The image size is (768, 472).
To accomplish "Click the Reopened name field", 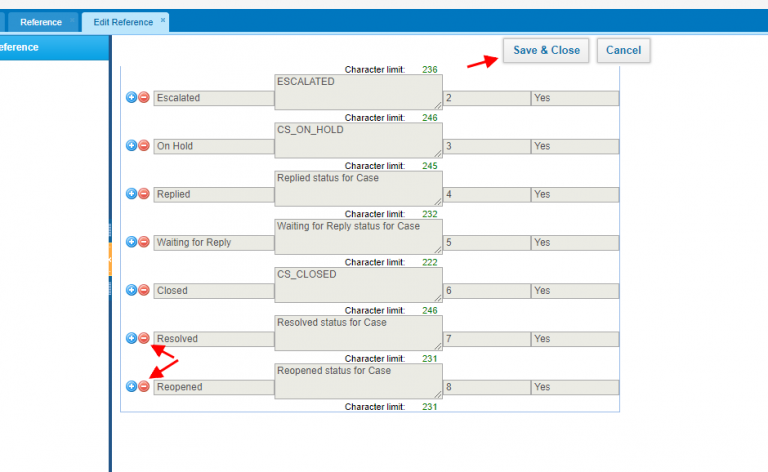I will (x=214, y=387).
